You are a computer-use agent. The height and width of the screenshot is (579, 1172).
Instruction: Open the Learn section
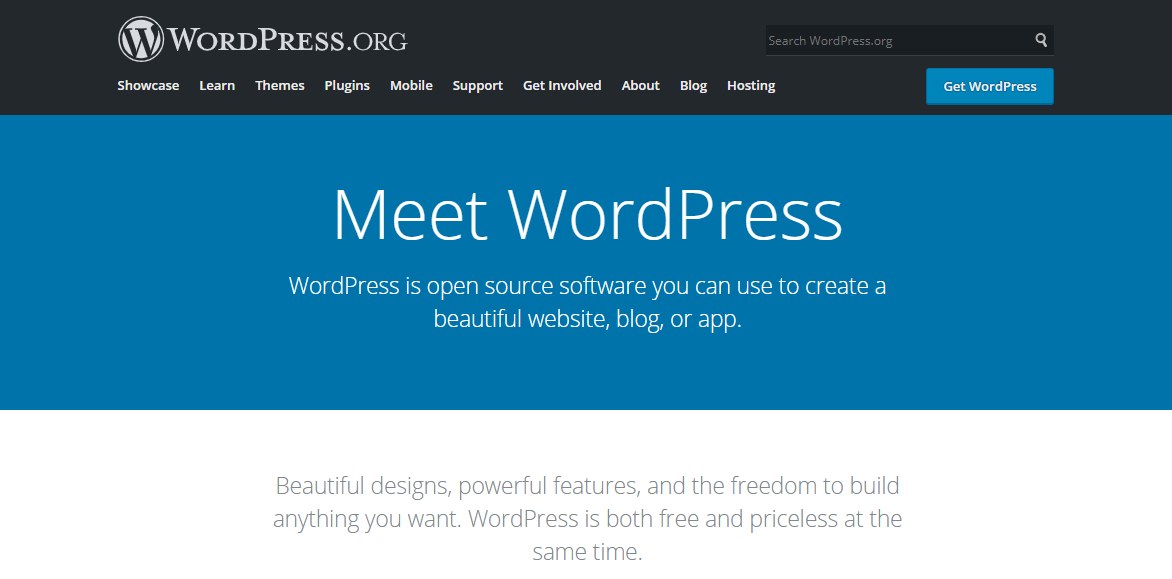point(217,85)
